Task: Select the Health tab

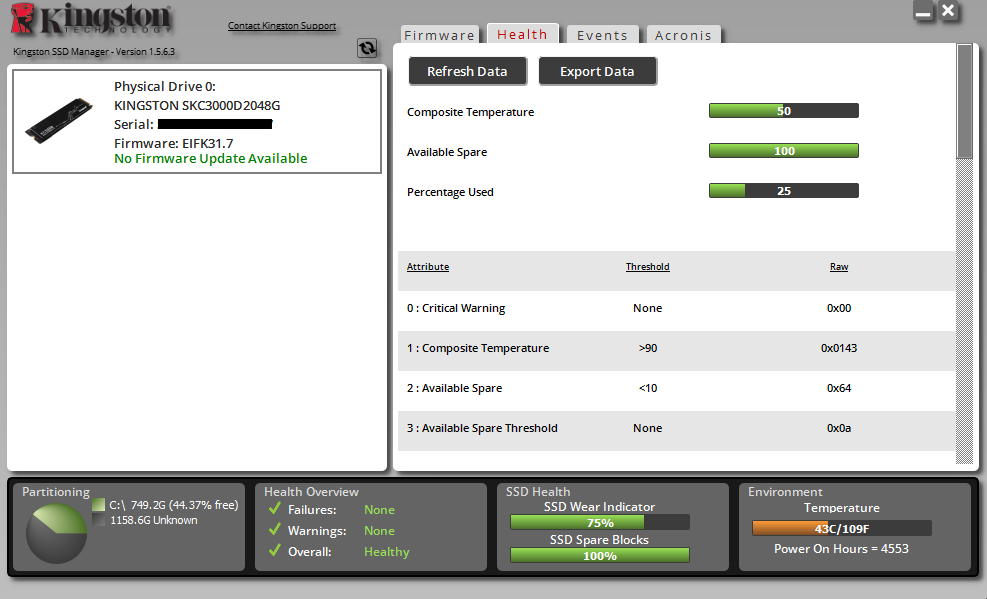Action: point(522,34)
